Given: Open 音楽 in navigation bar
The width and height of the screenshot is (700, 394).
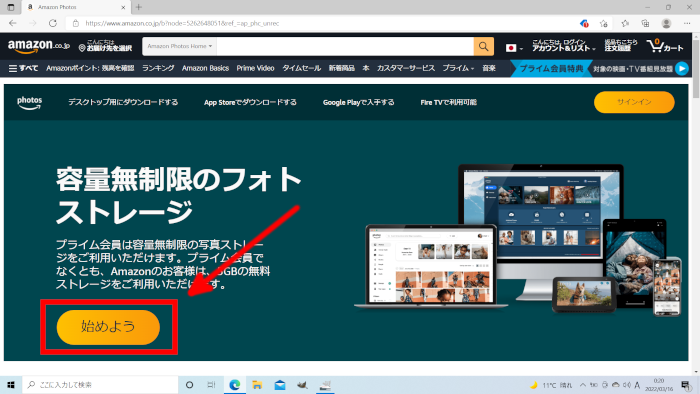Looking at the screenshot, I should coord(489,68).
